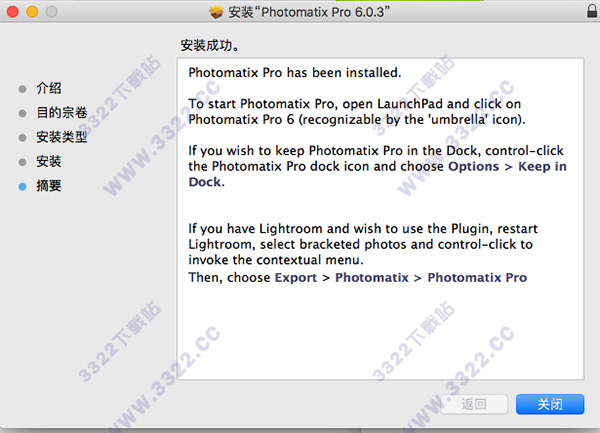Click the blue bullet beside 摘要
The image size is (600, 433).
[23, 186]
